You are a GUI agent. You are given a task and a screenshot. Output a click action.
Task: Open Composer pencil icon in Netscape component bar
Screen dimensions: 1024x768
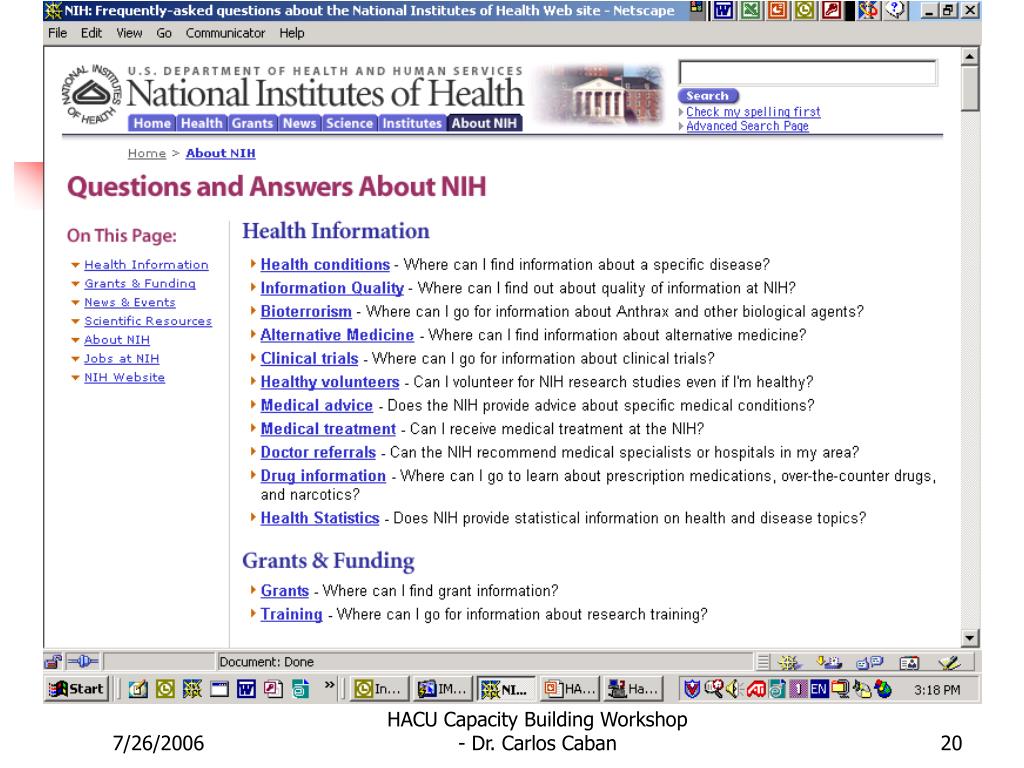pyautogui.click(x=949, y=663)
